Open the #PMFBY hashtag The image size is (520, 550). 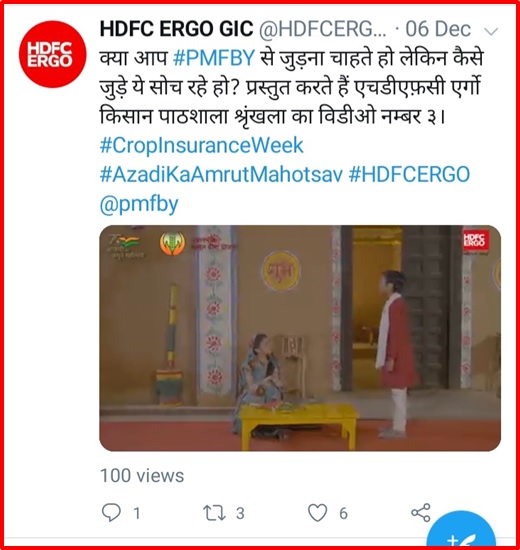(x=214, y=58)
